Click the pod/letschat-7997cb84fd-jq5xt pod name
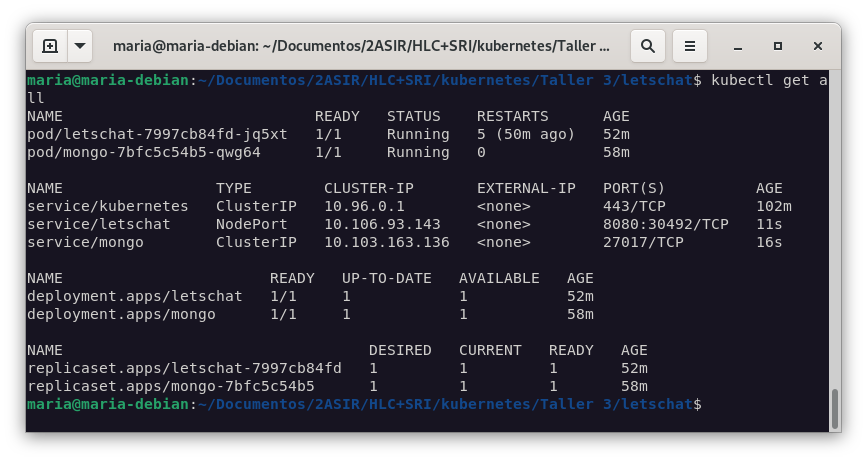Screen dimensions: 867x461 [157, 134]
